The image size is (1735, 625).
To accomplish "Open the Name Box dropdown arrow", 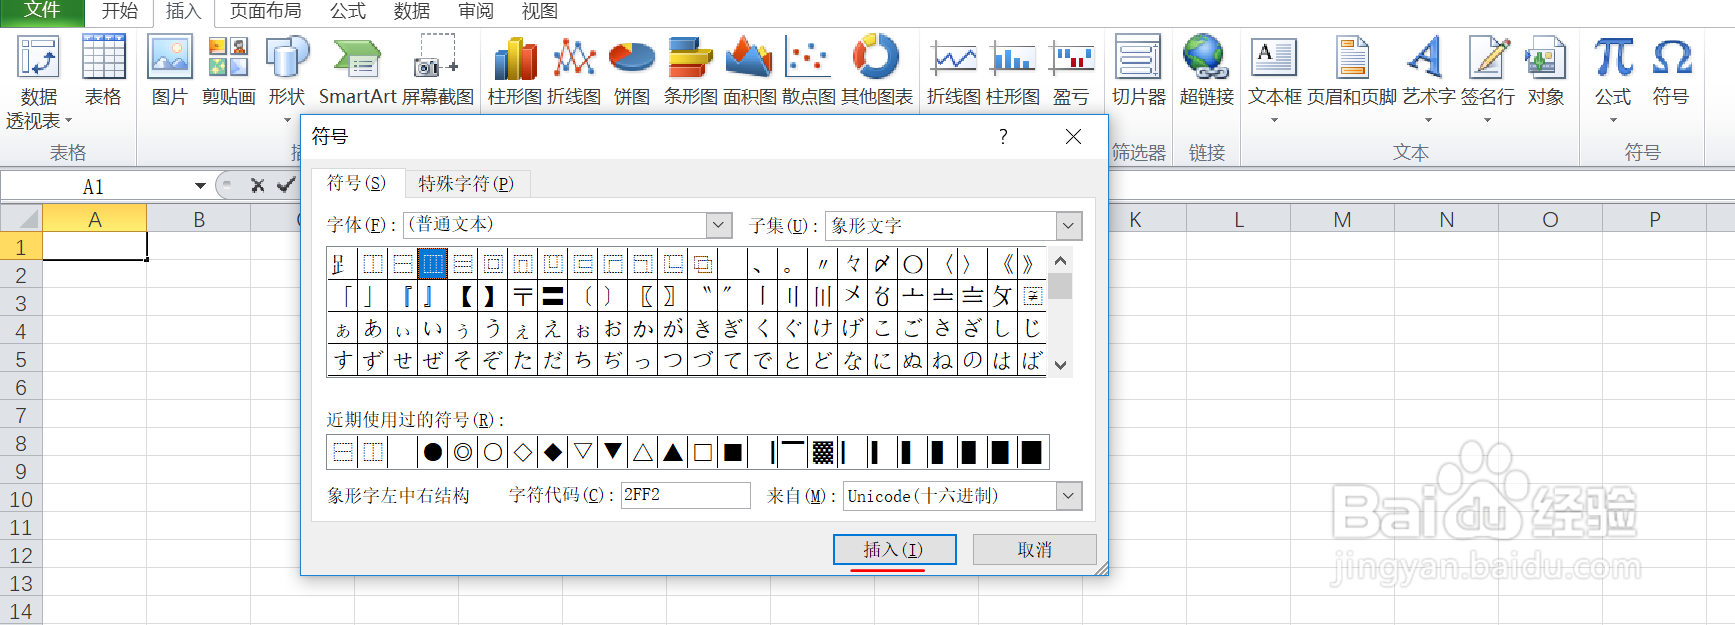I will click(x=200, y=186).
